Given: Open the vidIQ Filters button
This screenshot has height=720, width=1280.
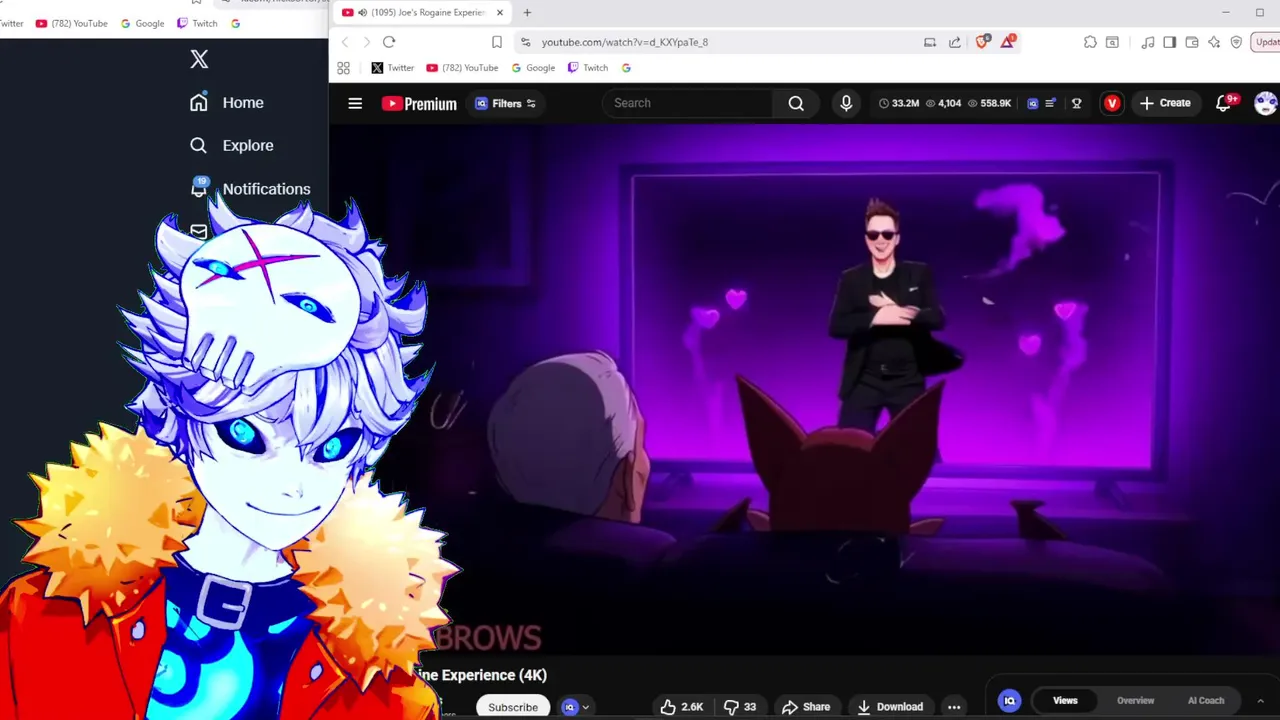Looking at the screenshot, I should click(x=505, y=103).
